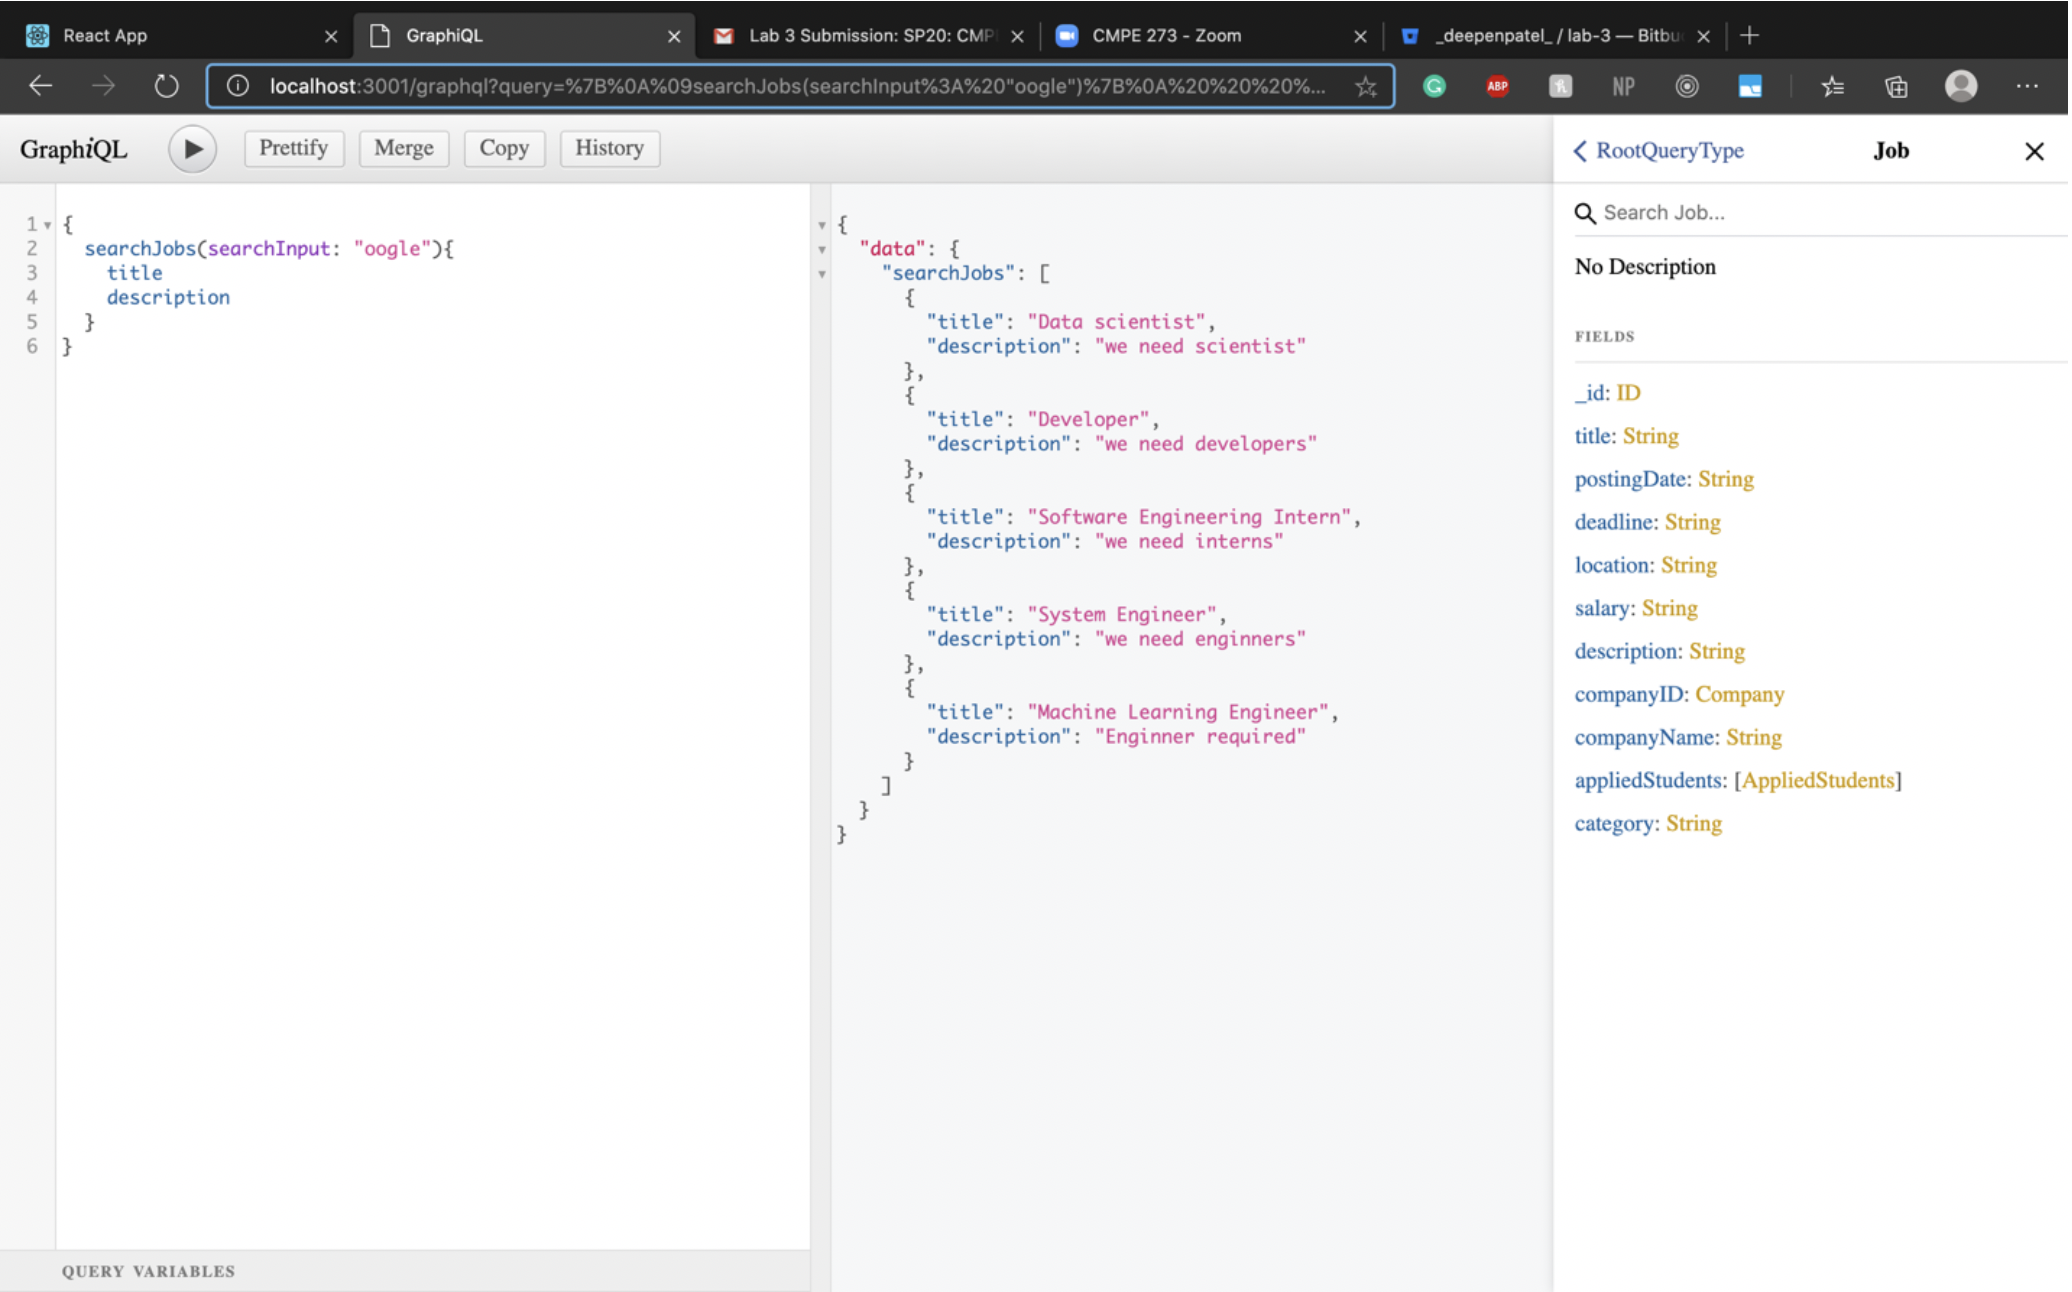The image size is (2072, 1292).
Task: Open the Collections icon in toolbar
Action: pos(1895,87)
